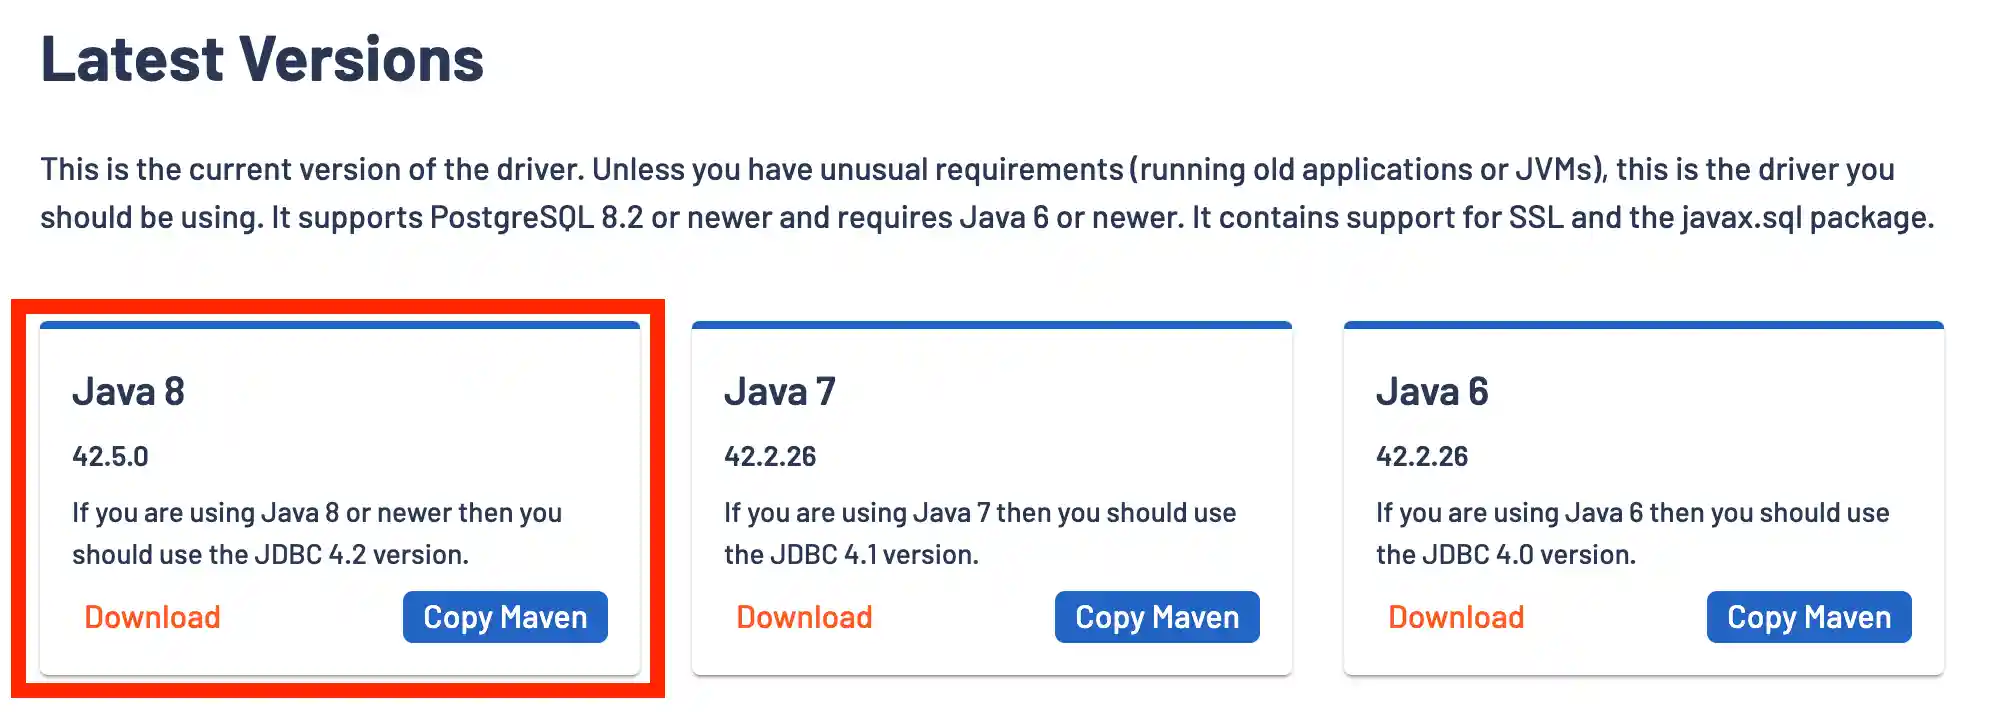Click the blue top bar of Java 8 card
This screenshot has height=712, width=2014.
pyautogui.click(x=340, y=325)
